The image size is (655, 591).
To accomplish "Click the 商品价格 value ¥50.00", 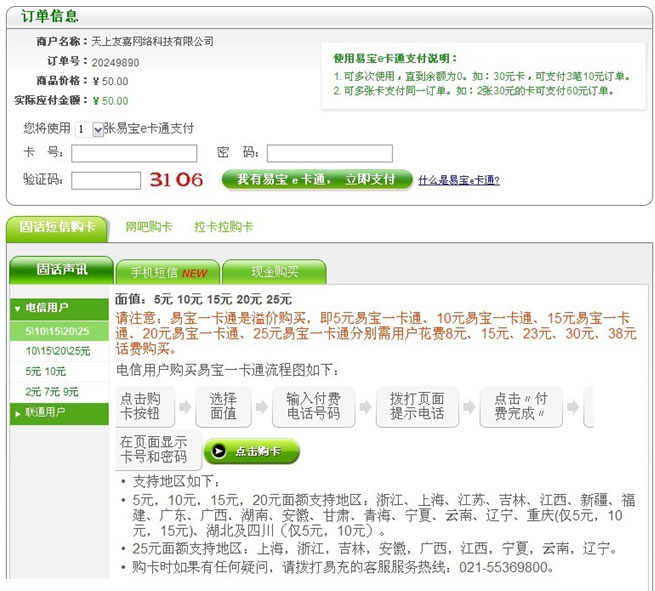I will point(110,81).
